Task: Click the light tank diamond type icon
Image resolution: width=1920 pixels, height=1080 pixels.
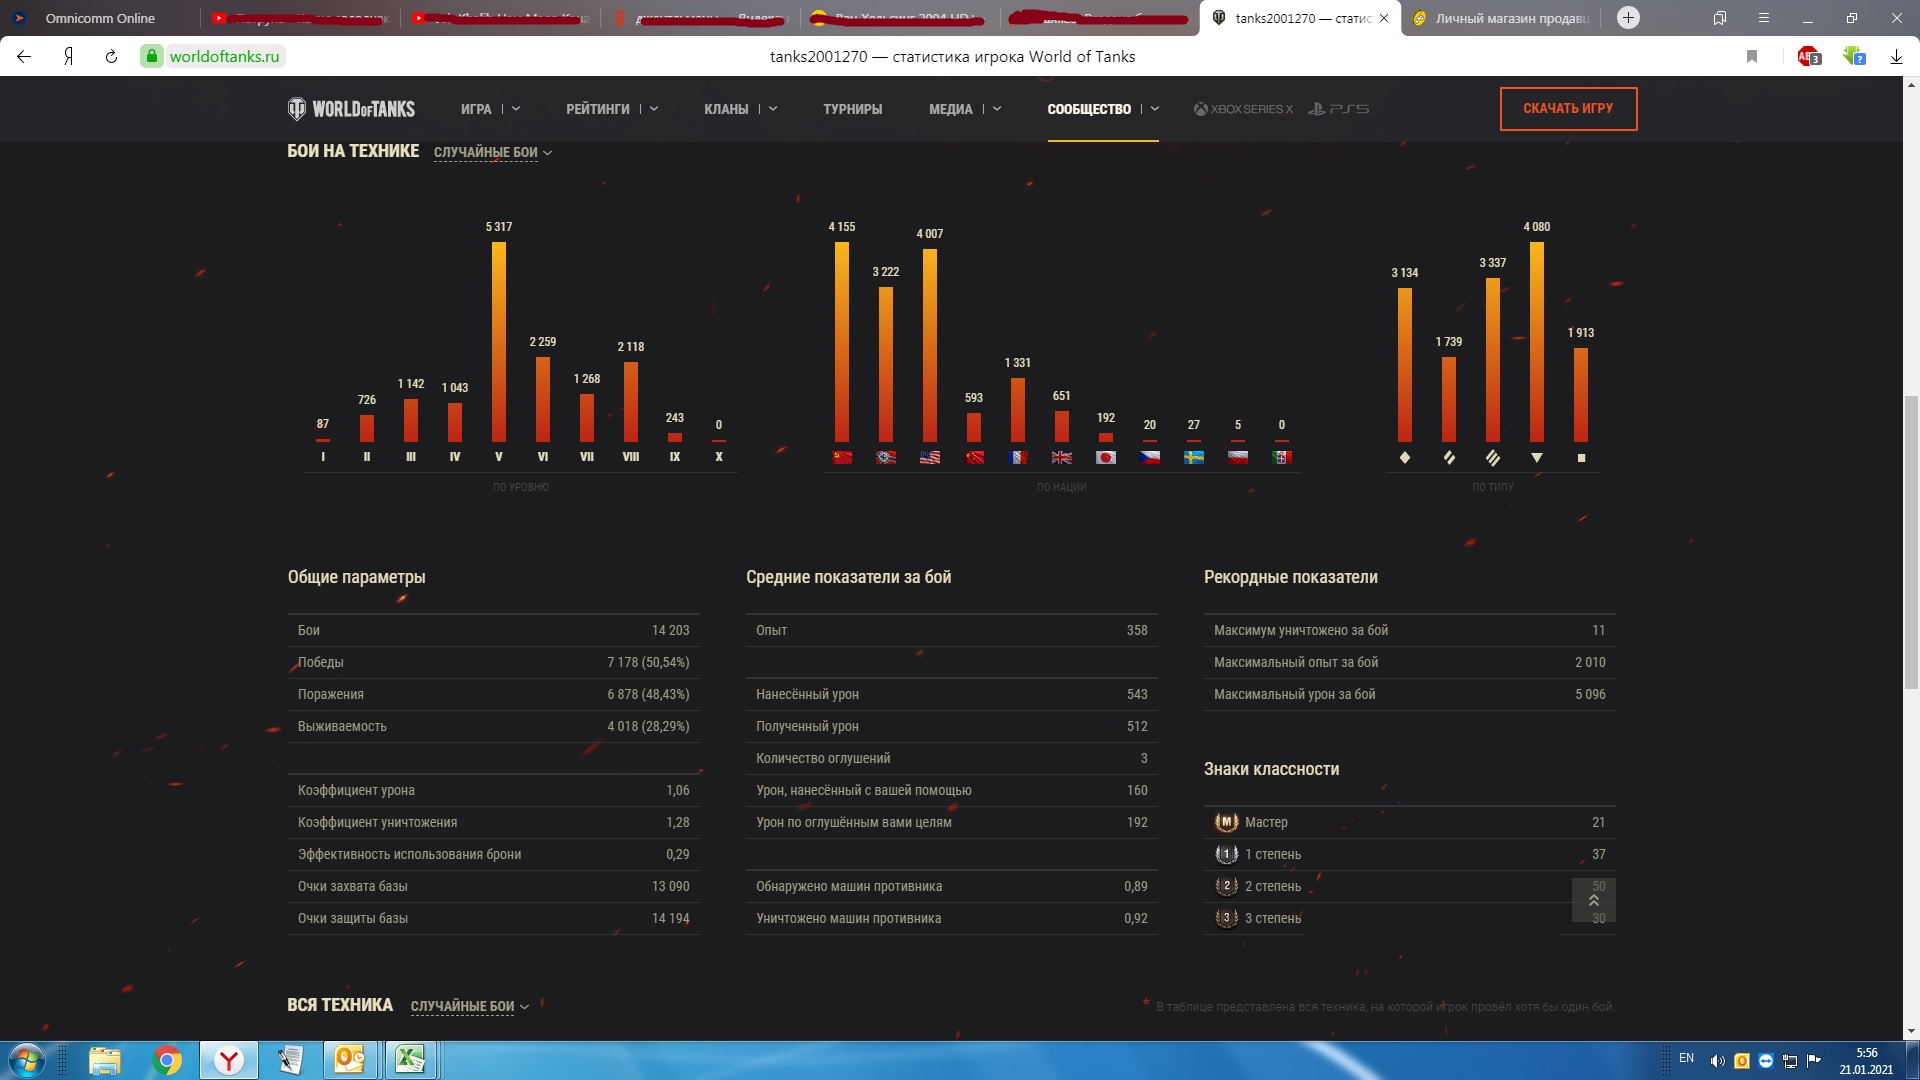Action: click(x=1405, y=457)
